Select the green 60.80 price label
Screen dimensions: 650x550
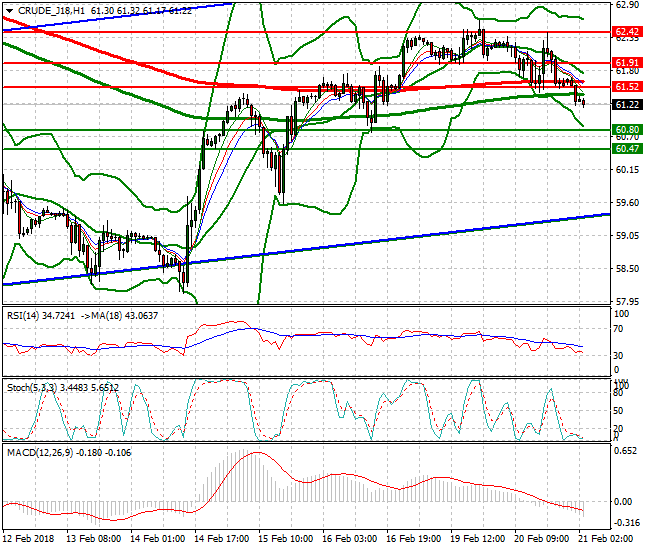(627, 130)
